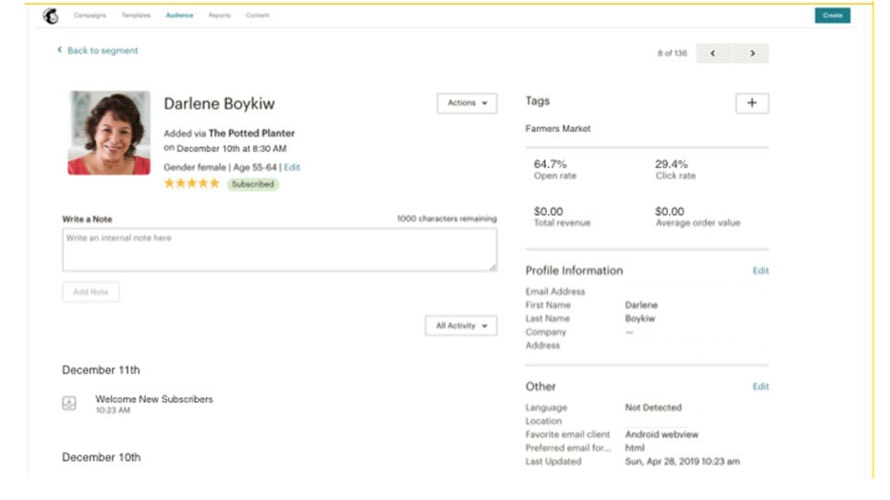Click the 64.7% open rate value
Viewport: 890px width, 500px height.
coord(550,164)
